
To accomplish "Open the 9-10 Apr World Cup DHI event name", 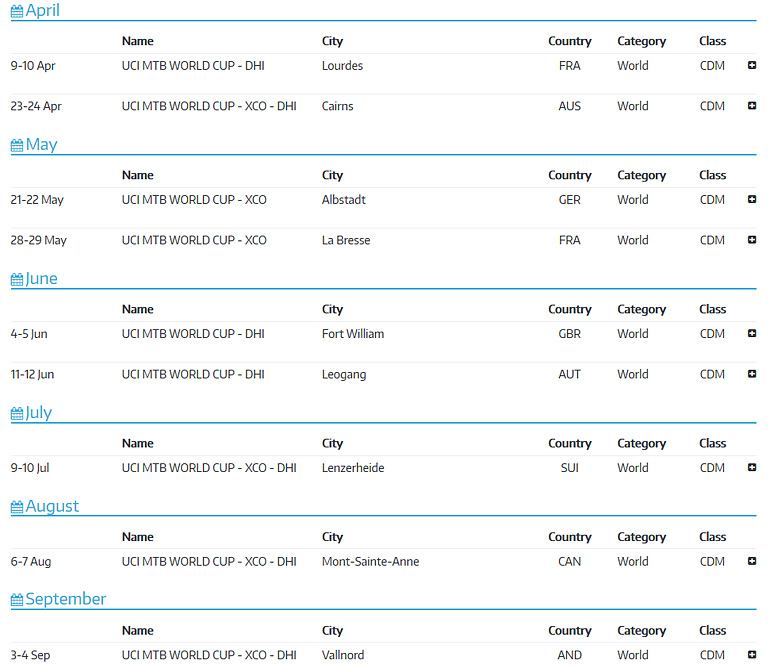I will point(193,65).
